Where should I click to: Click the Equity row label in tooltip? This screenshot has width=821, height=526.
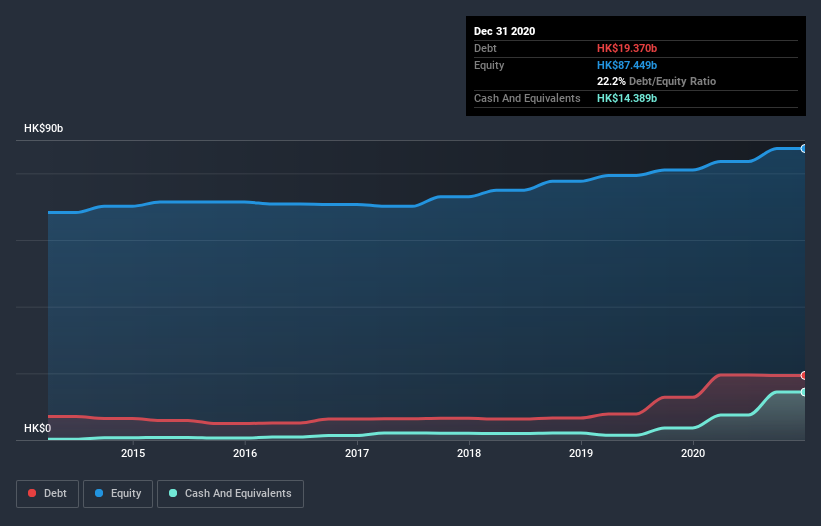click(x=489, y=65)
